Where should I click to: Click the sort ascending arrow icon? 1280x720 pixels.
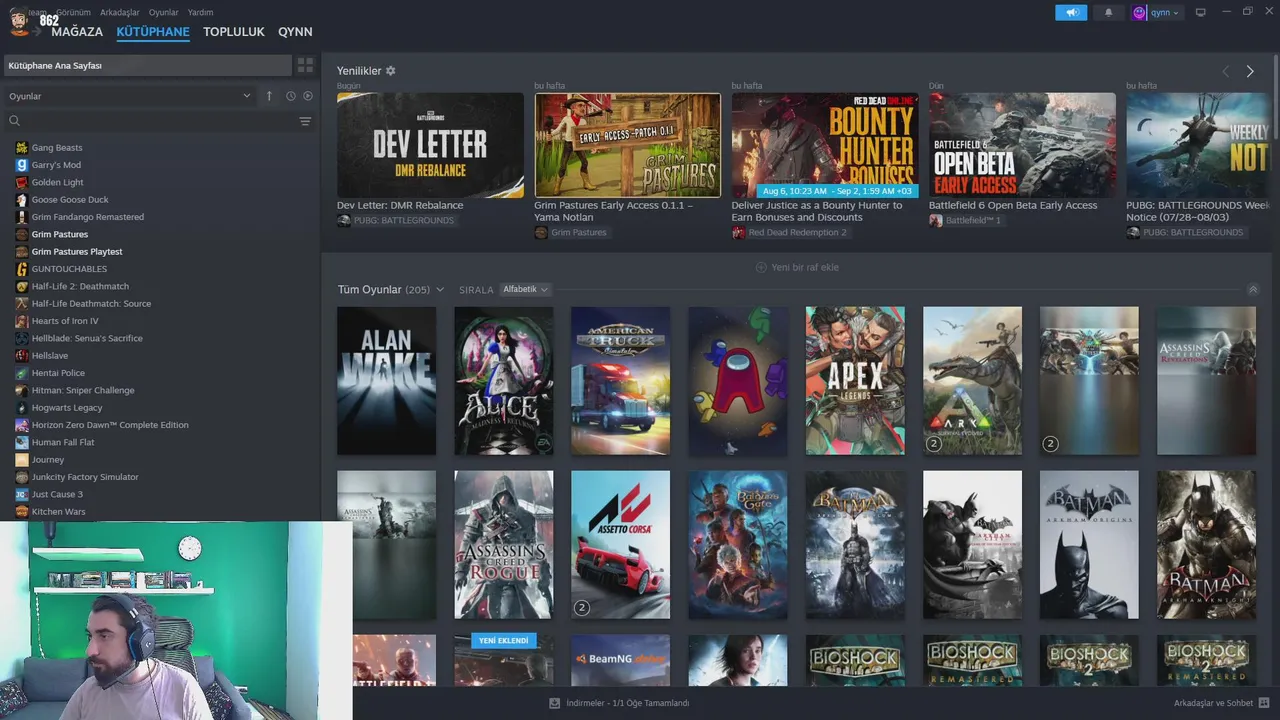269,96
